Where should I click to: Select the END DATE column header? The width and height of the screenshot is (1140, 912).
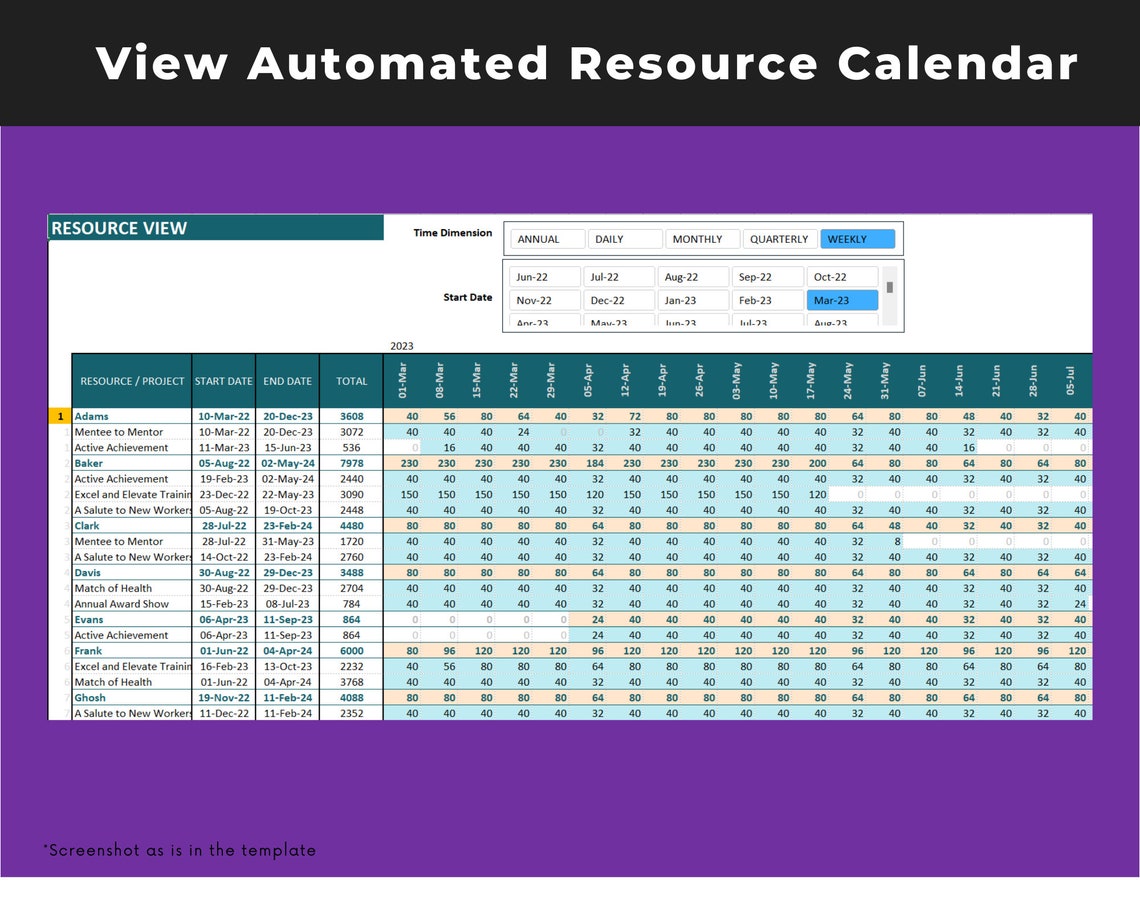click(287, 381)
